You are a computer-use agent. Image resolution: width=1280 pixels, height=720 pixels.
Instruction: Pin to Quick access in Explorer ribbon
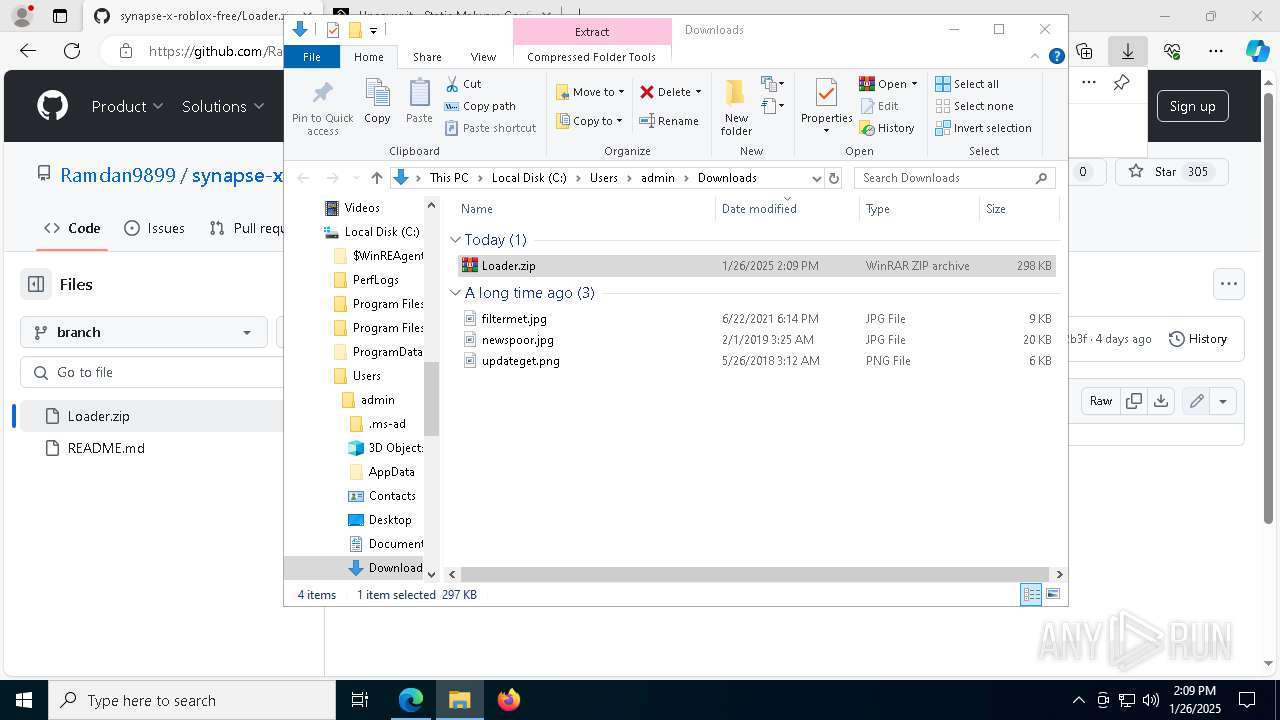pos(322,108)
